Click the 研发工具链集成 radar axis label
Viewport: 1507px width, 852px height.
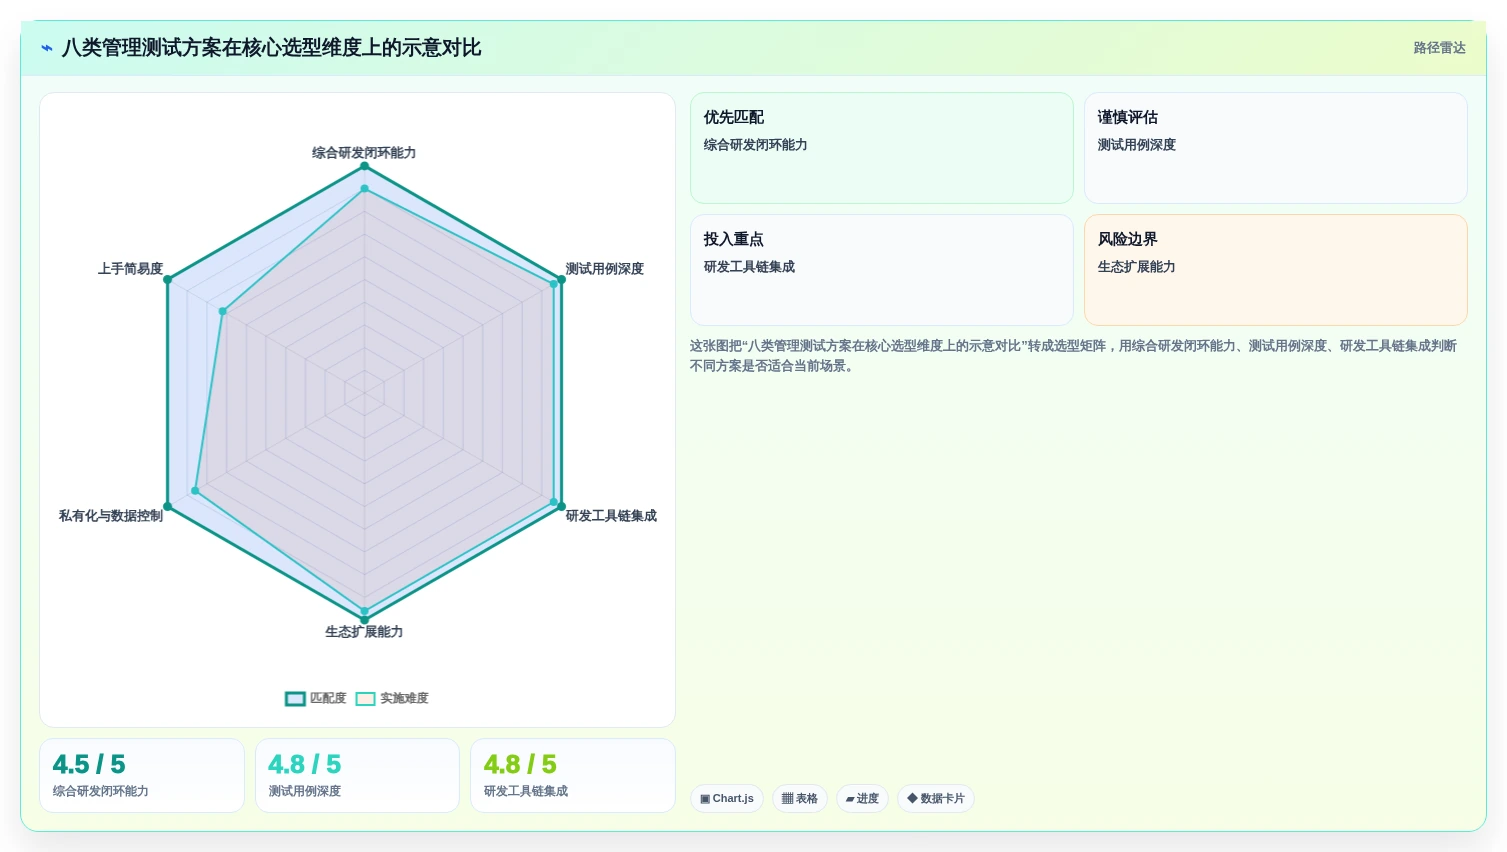[611, 516]
